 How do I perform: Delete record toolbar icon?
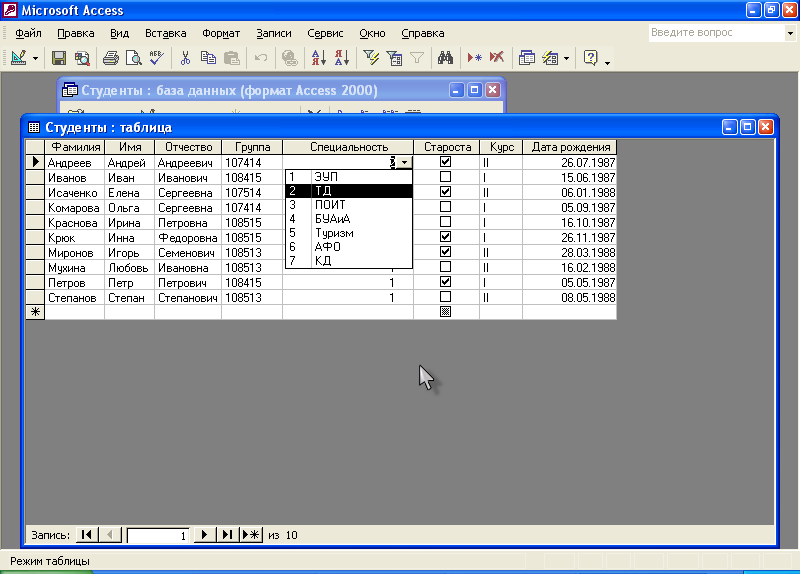tap(497, 58)
